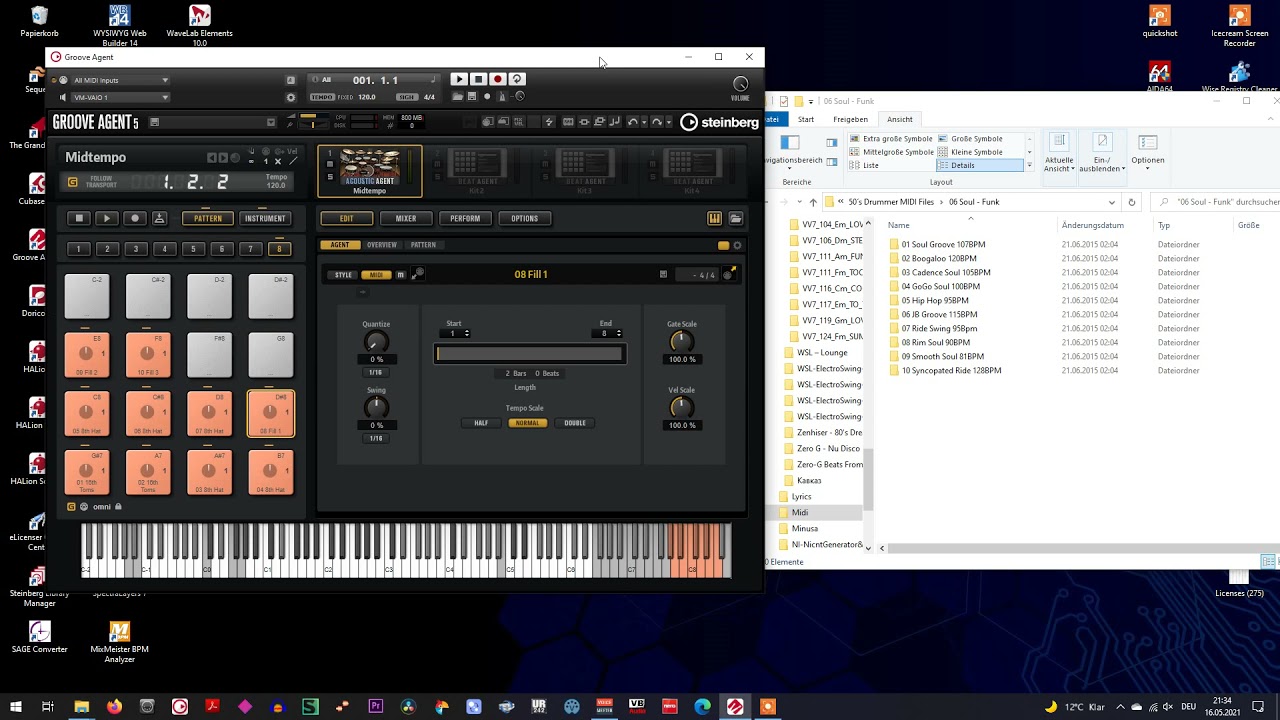
Task: Click the Save file icon under transport
Action: point(472,97)
